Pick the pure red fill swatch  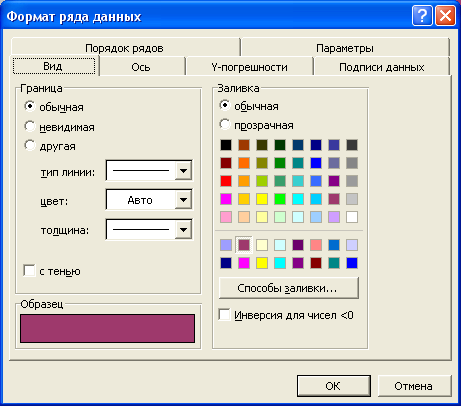coord(226,181)
